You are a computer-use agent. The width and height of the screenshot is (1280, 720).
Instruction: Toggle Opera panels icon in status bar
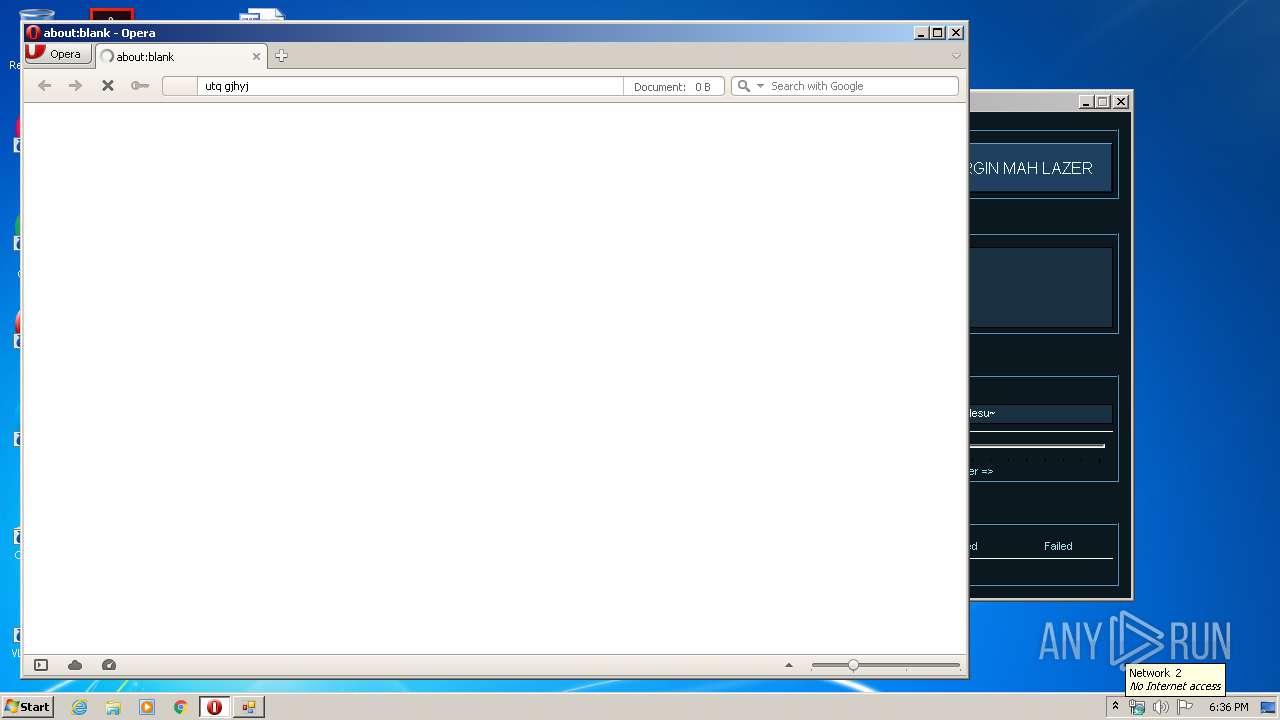(41, 665)
